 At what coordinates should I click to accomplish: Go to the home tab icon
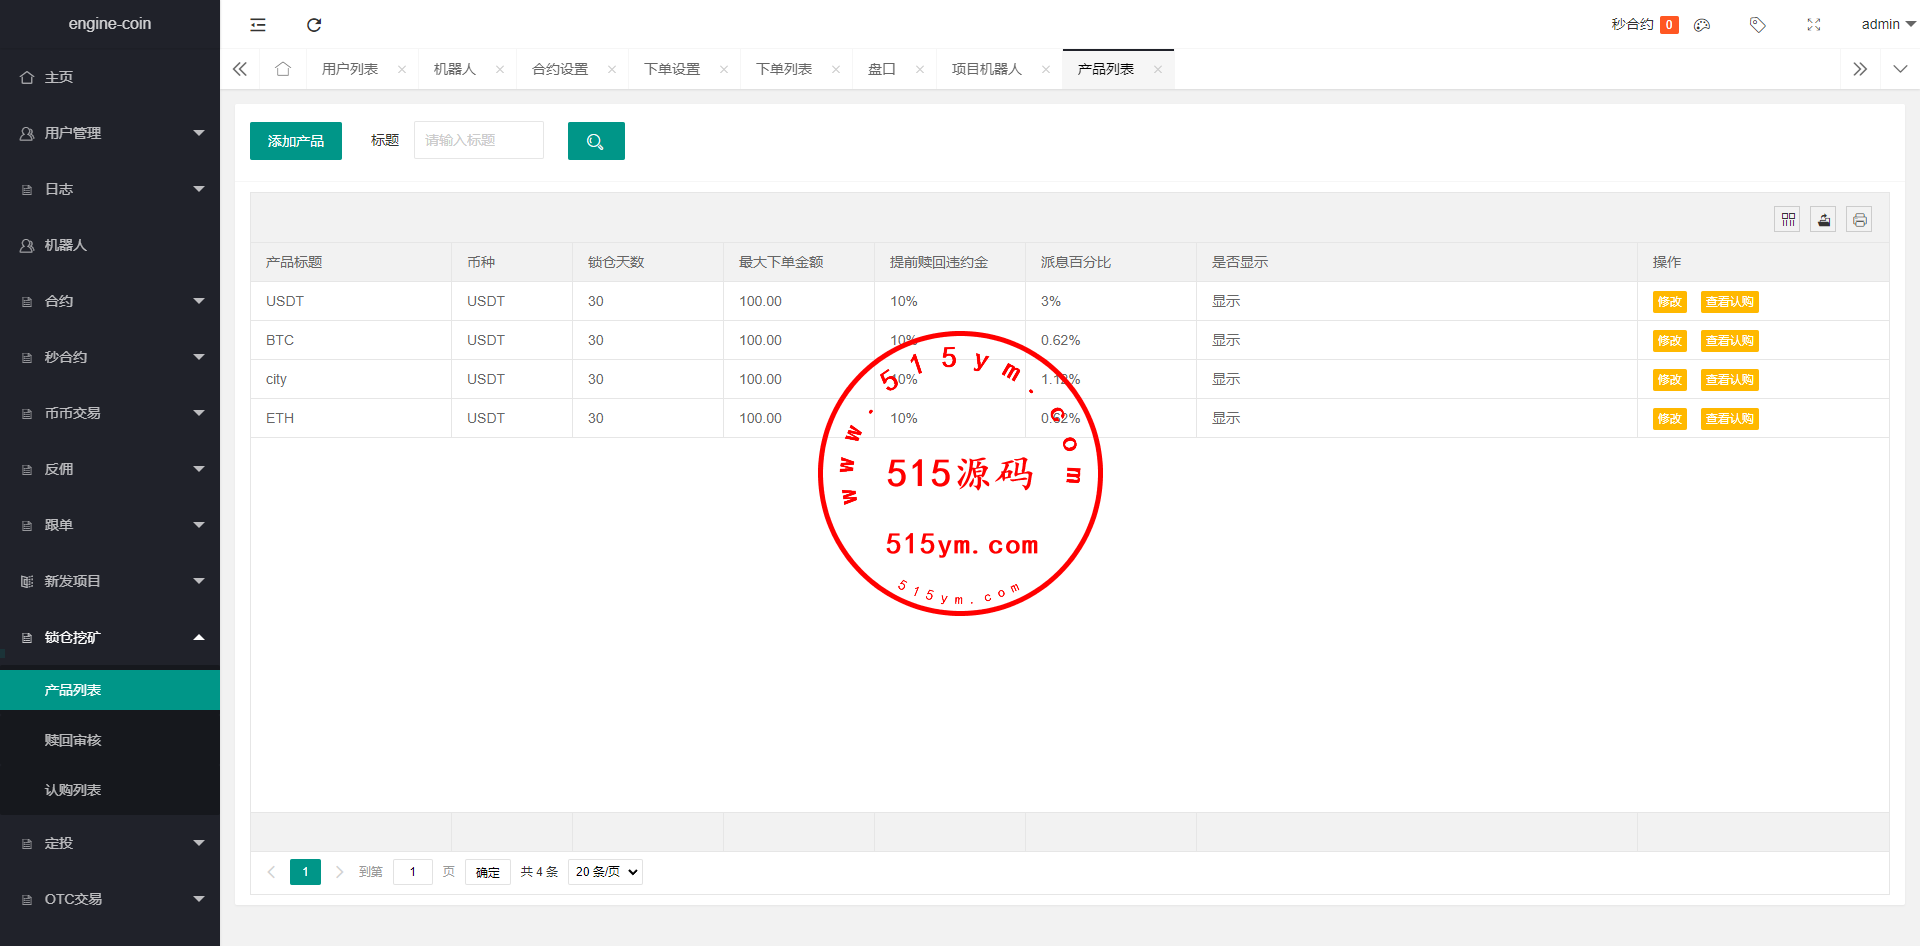283,69
